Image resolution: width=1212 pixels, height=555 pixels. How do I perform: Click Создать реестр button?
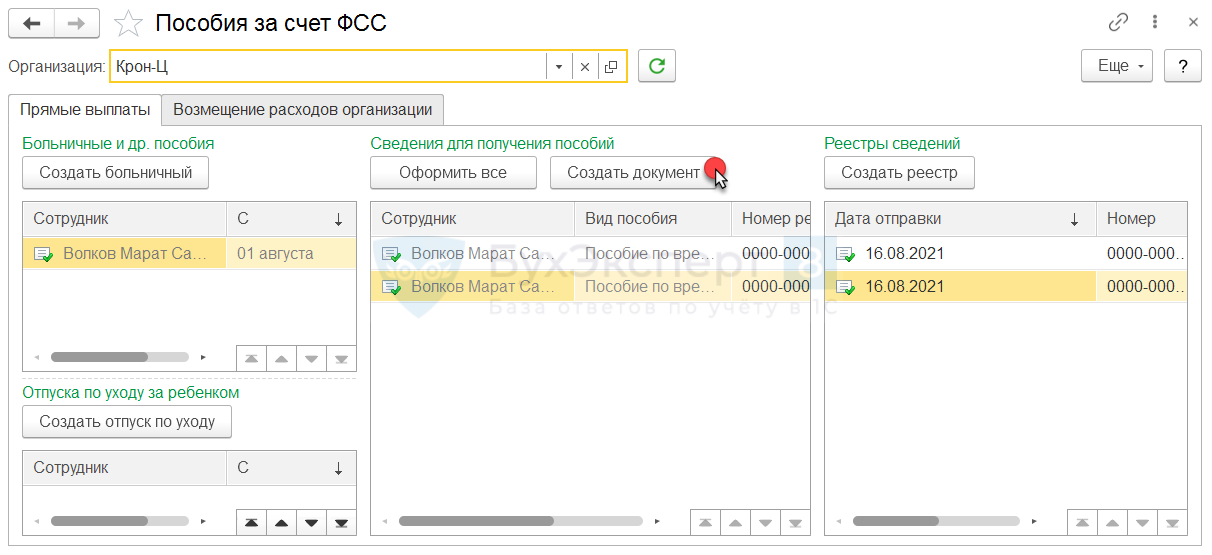point(899,172)
